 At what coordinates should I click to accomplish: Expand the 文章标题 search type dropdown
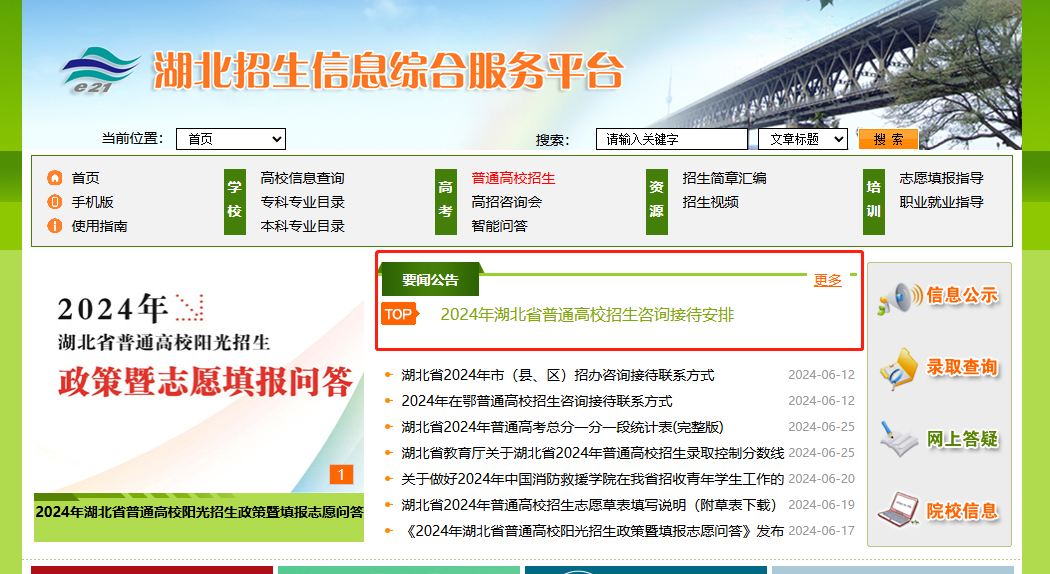click(x=802, y=139)
